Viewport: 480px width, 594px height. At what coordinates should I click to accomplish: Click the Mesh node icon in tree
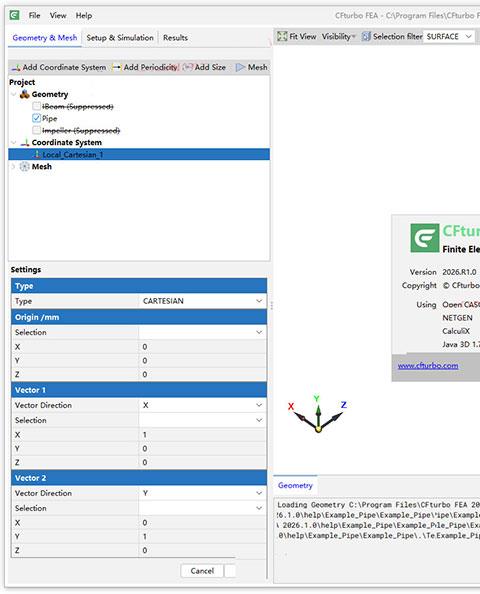pos(24,167)
